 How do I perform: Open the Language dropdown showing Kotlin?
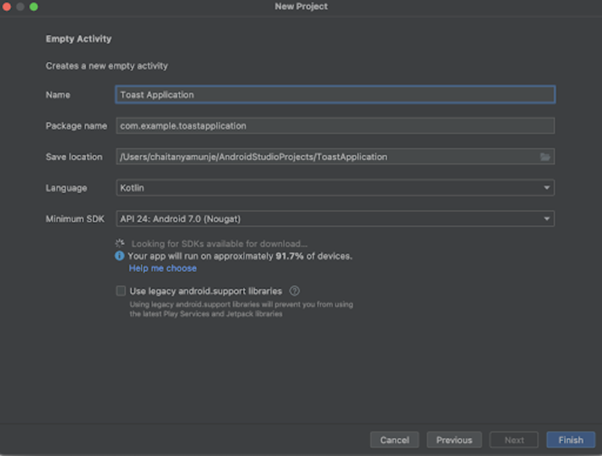click(335, 187)
